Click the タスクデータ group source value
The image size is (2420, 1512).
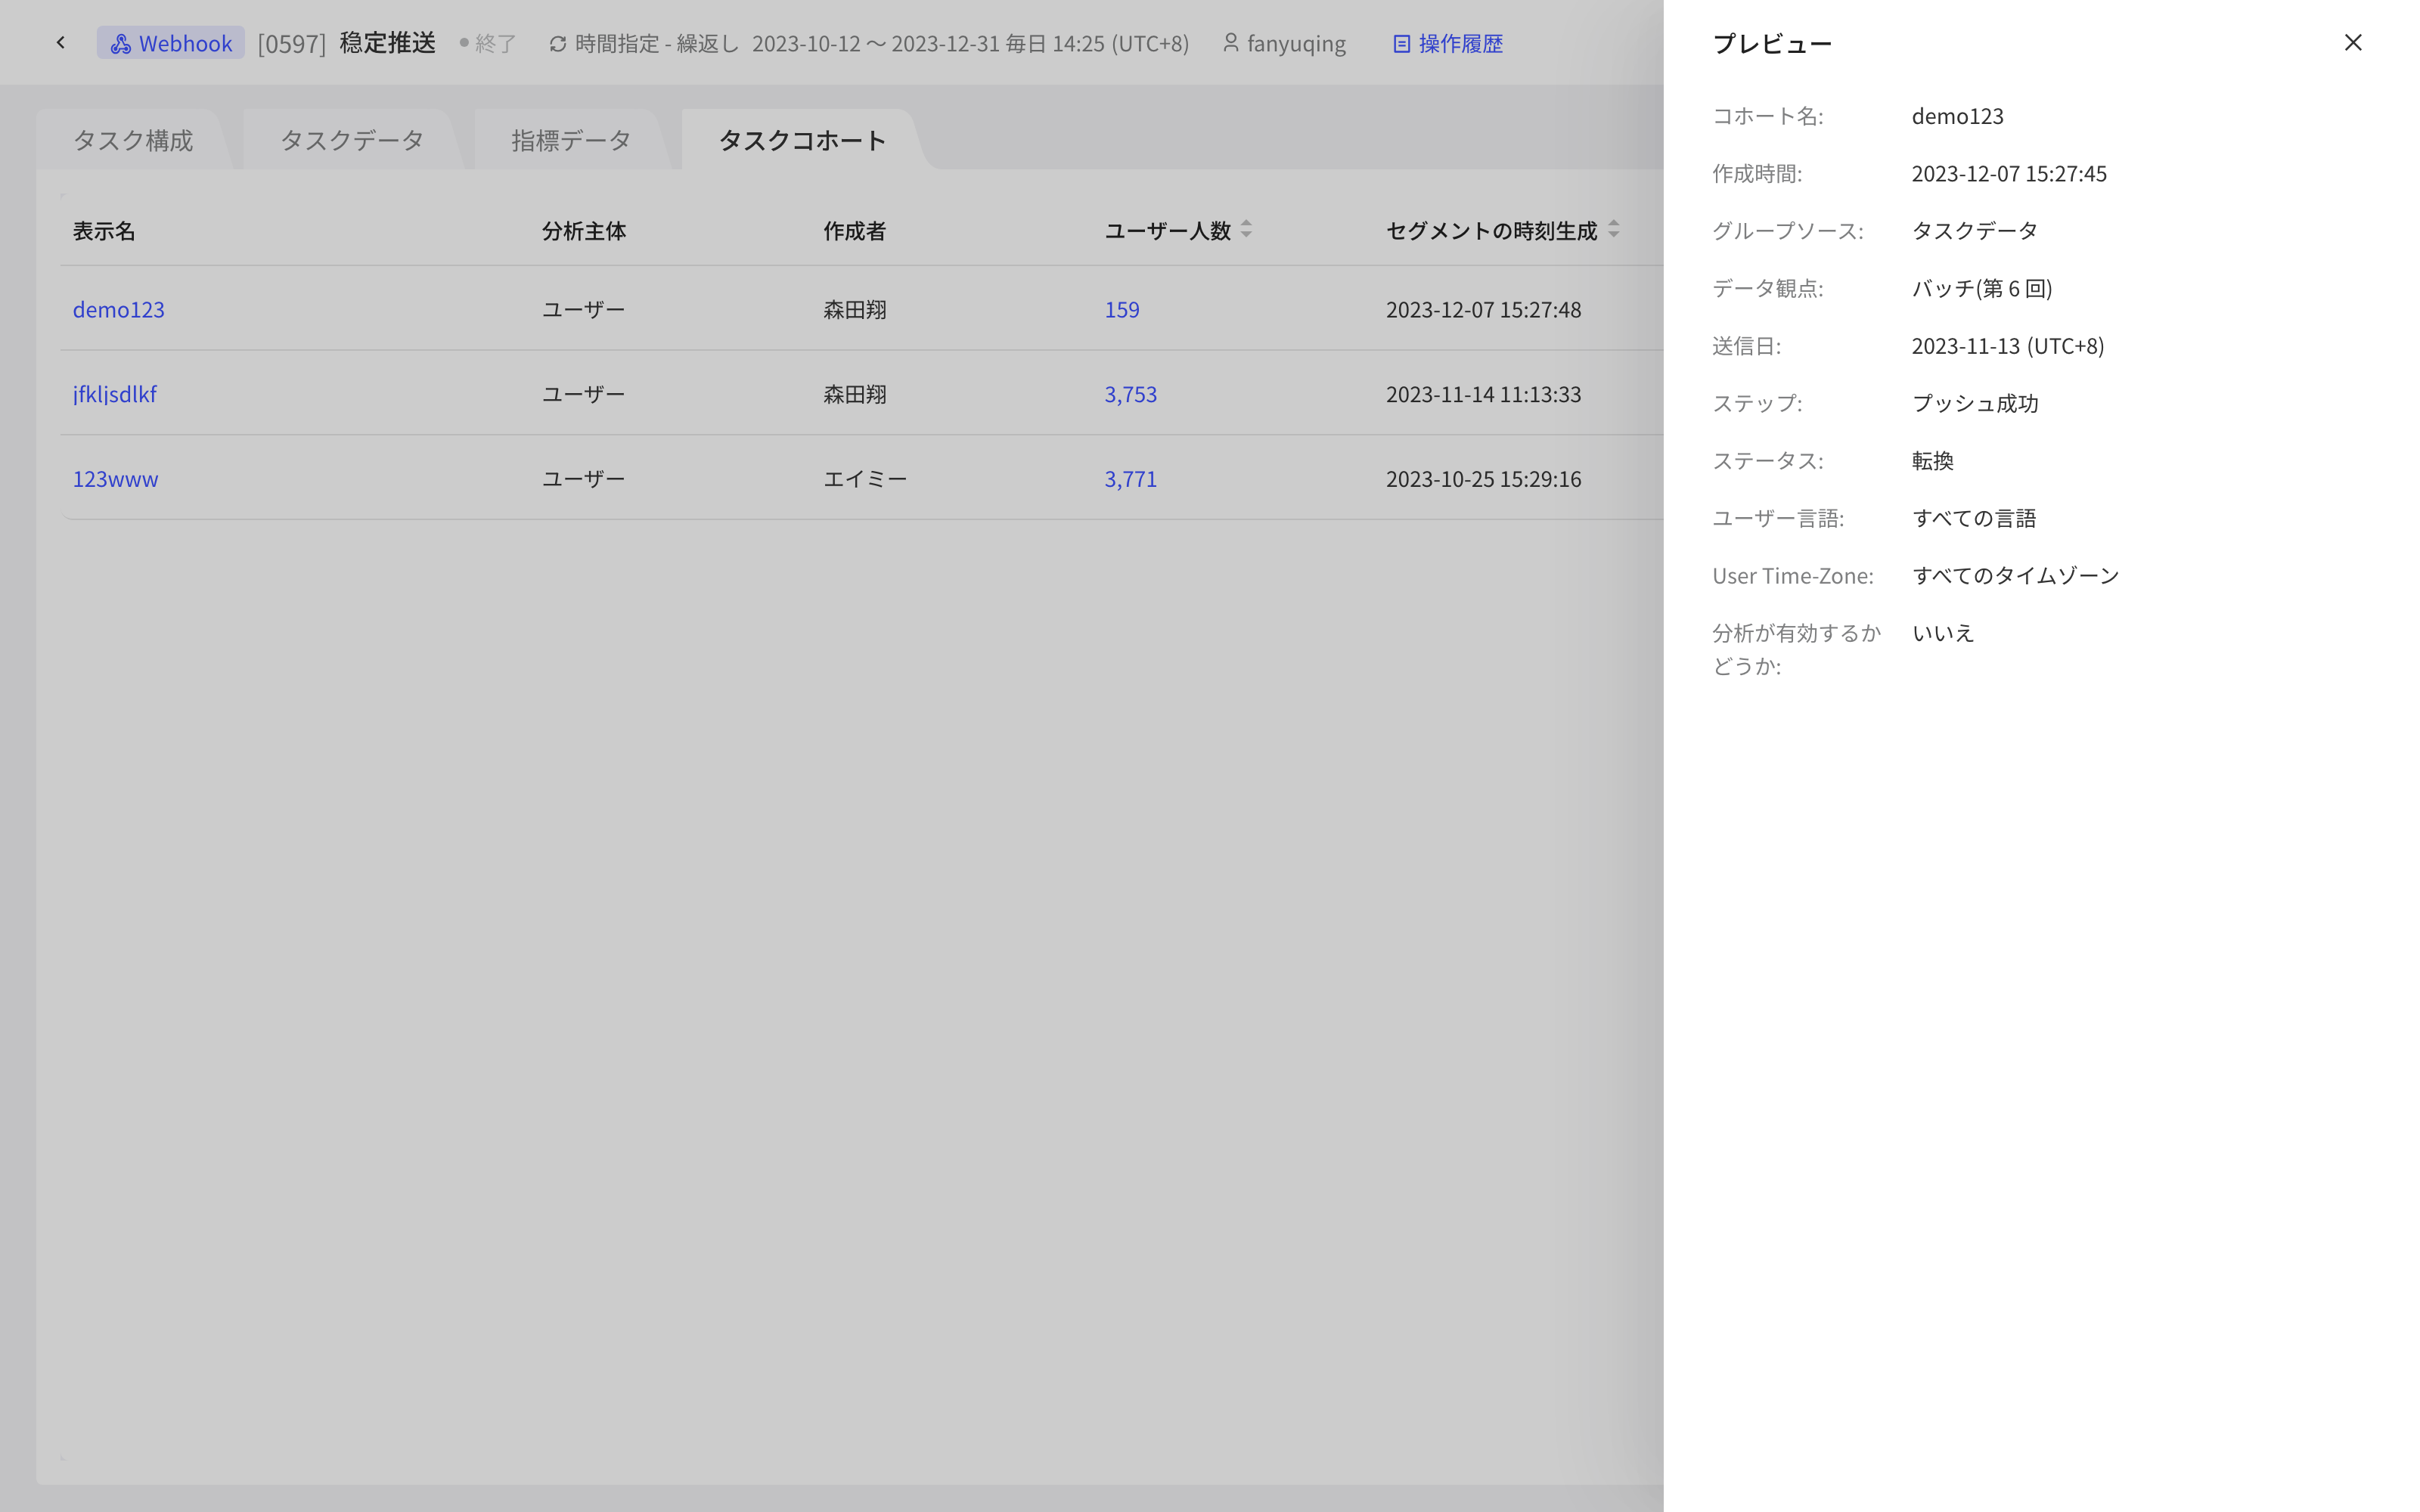pyautogui.click(x=1975, y=231)
